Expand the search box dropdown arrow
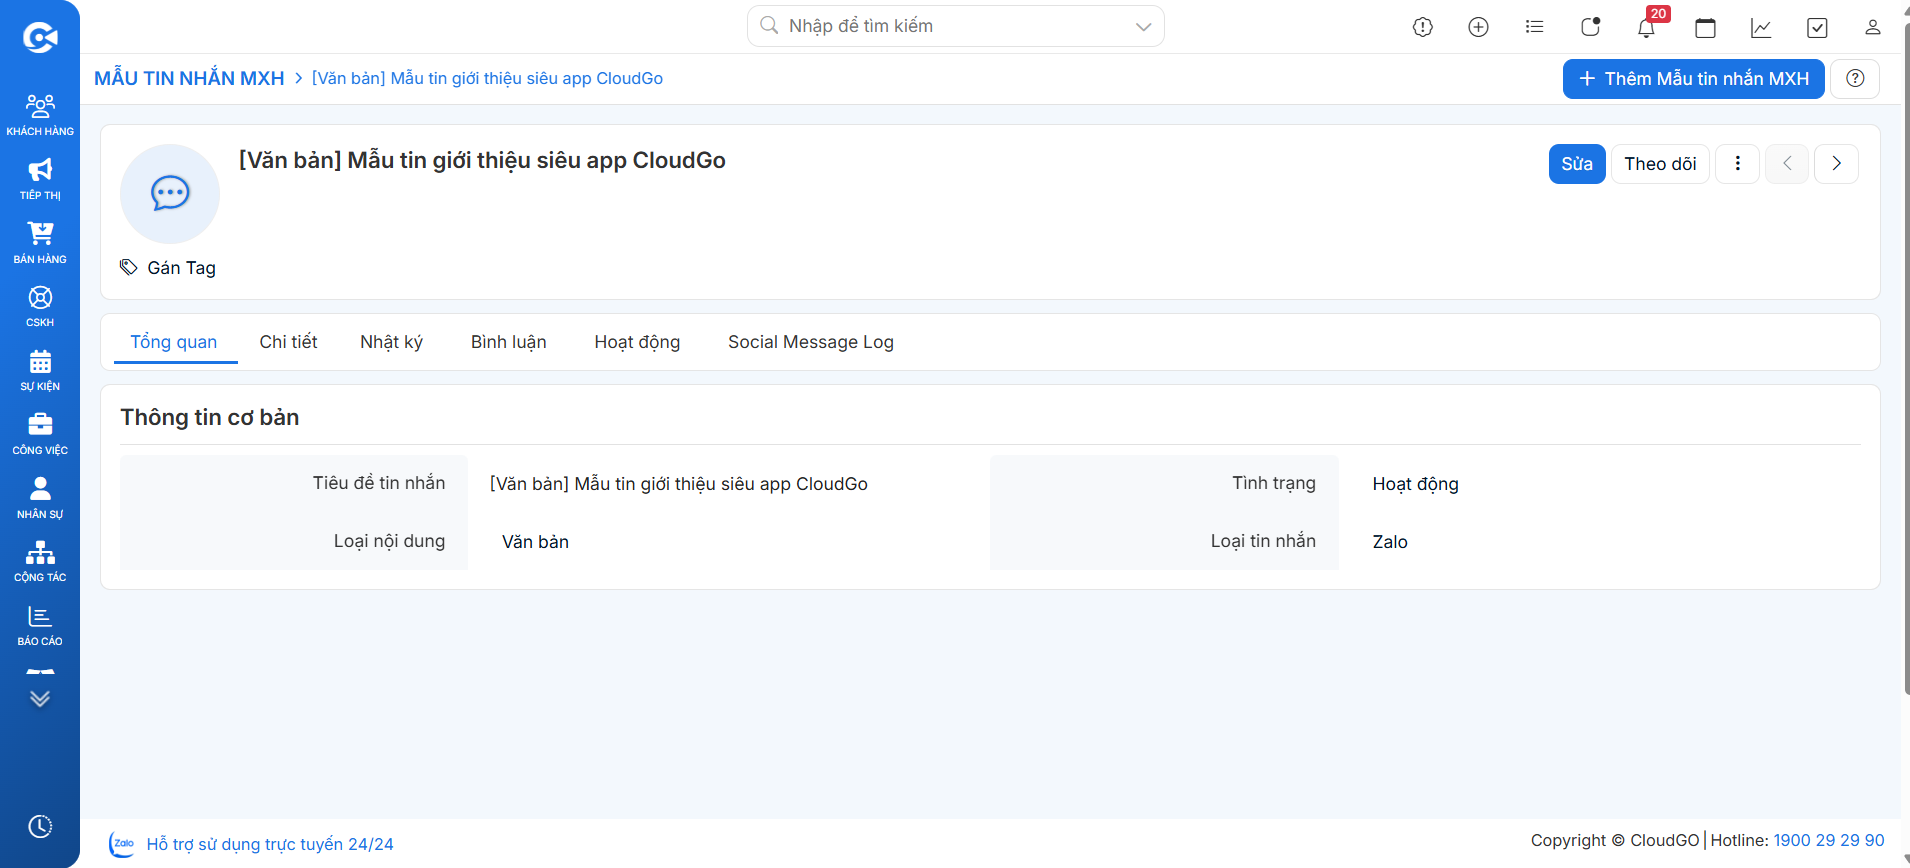 [1144, 27]
